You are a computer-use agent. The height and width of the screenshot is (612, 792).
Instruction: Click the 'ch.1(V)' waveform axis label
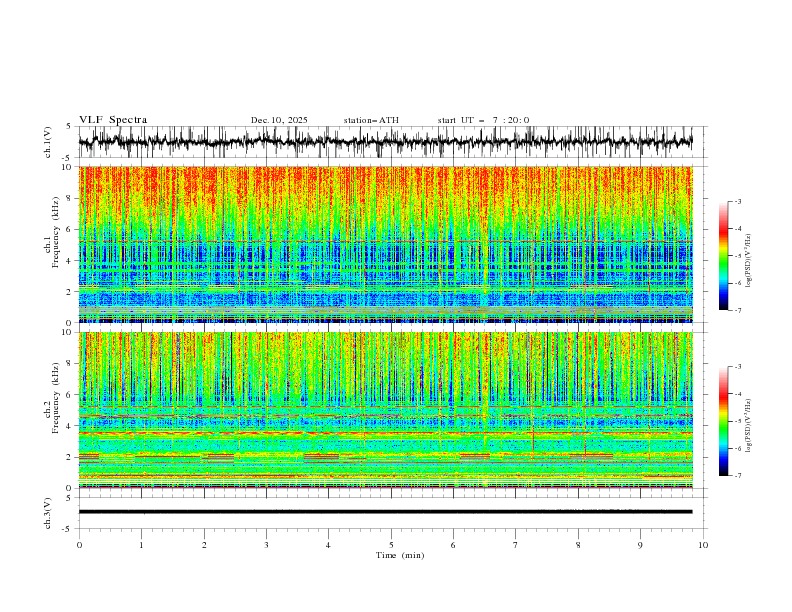click(48, 142)
